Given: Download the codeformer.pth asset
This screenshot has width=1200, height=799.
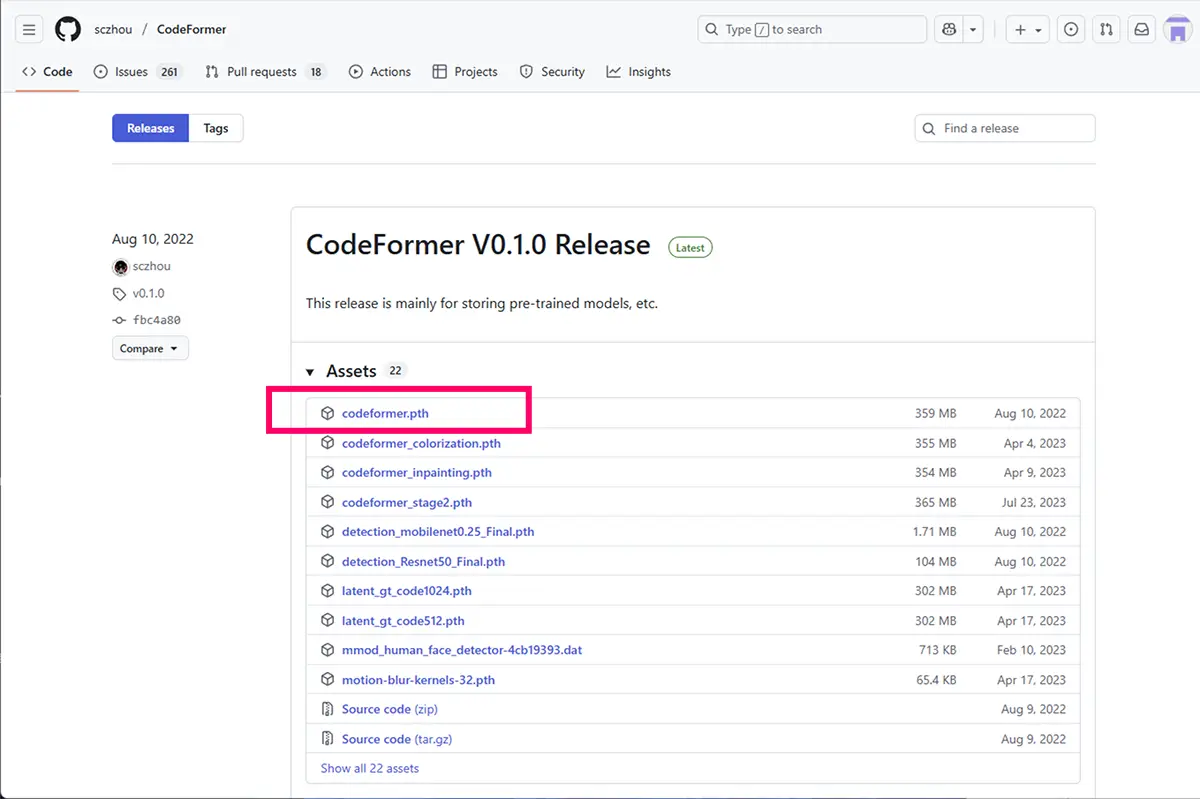Looking at the screenshot, I should click(x=384, y=413).
